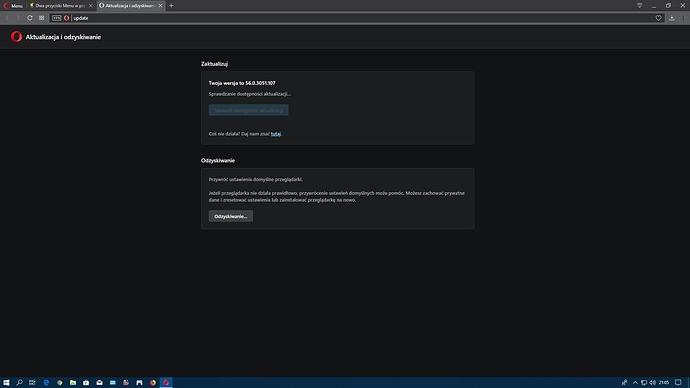Open the sidebar setup three-dots icon

point(683,18)
